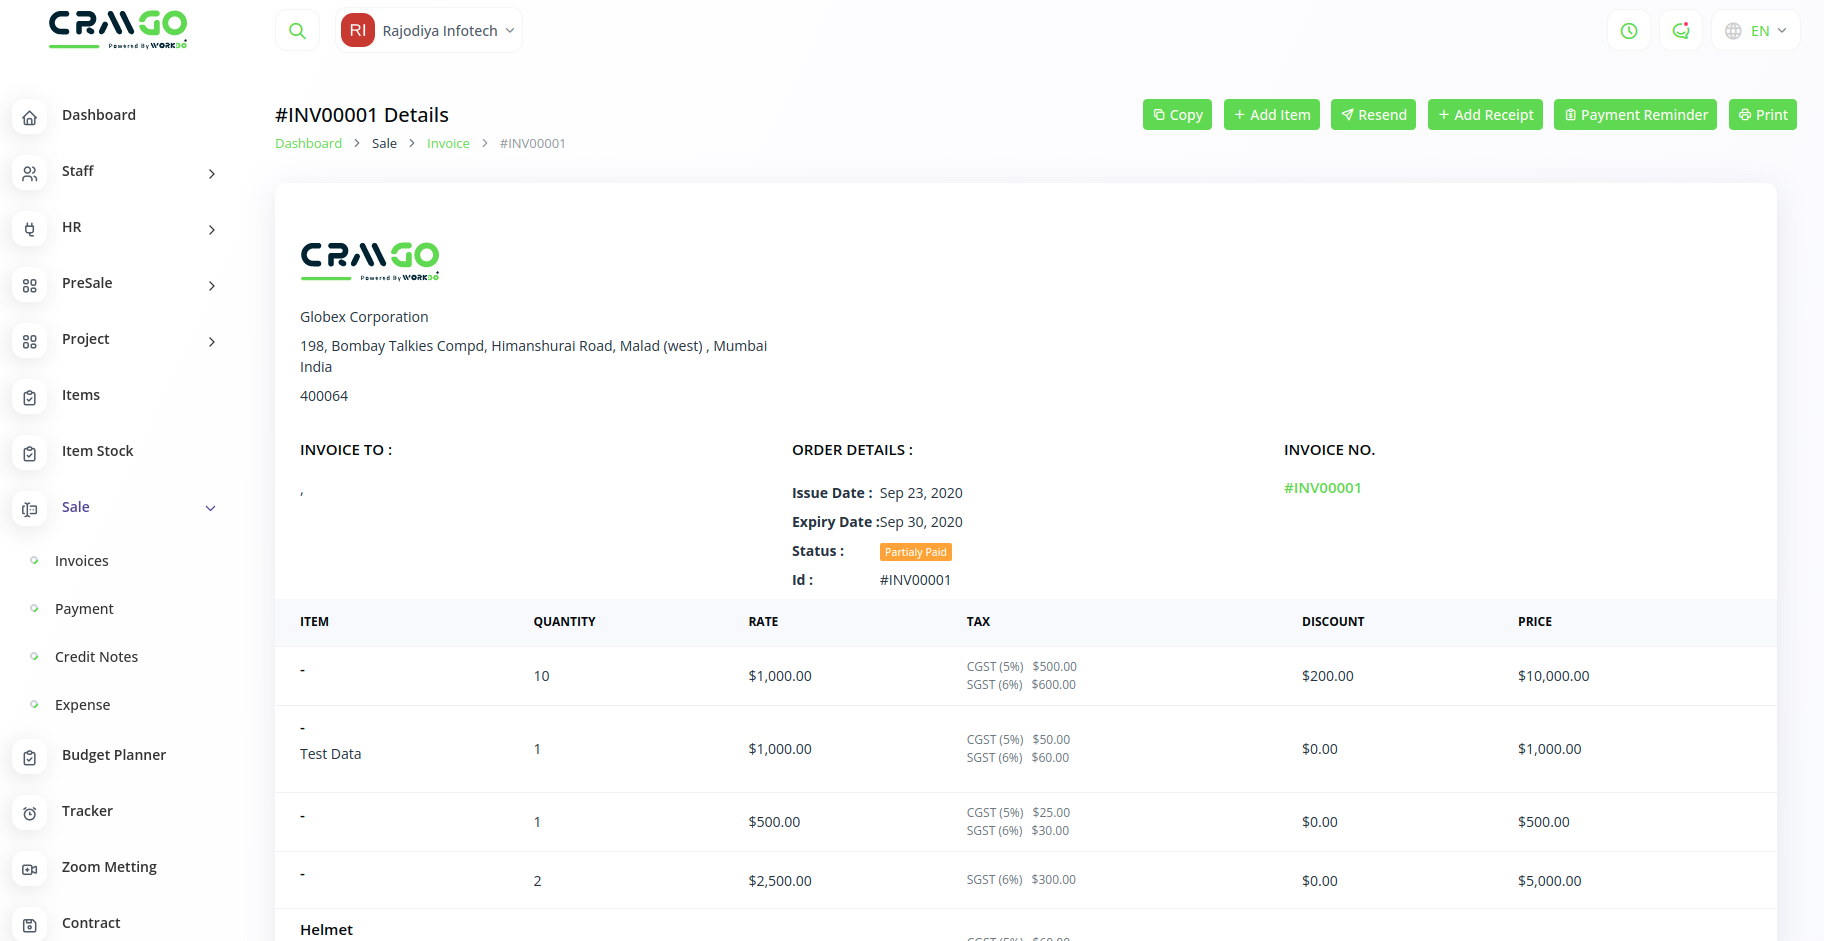Open Tracker in sidebar
Viewport: 1824px width, 941px height.
87,811
